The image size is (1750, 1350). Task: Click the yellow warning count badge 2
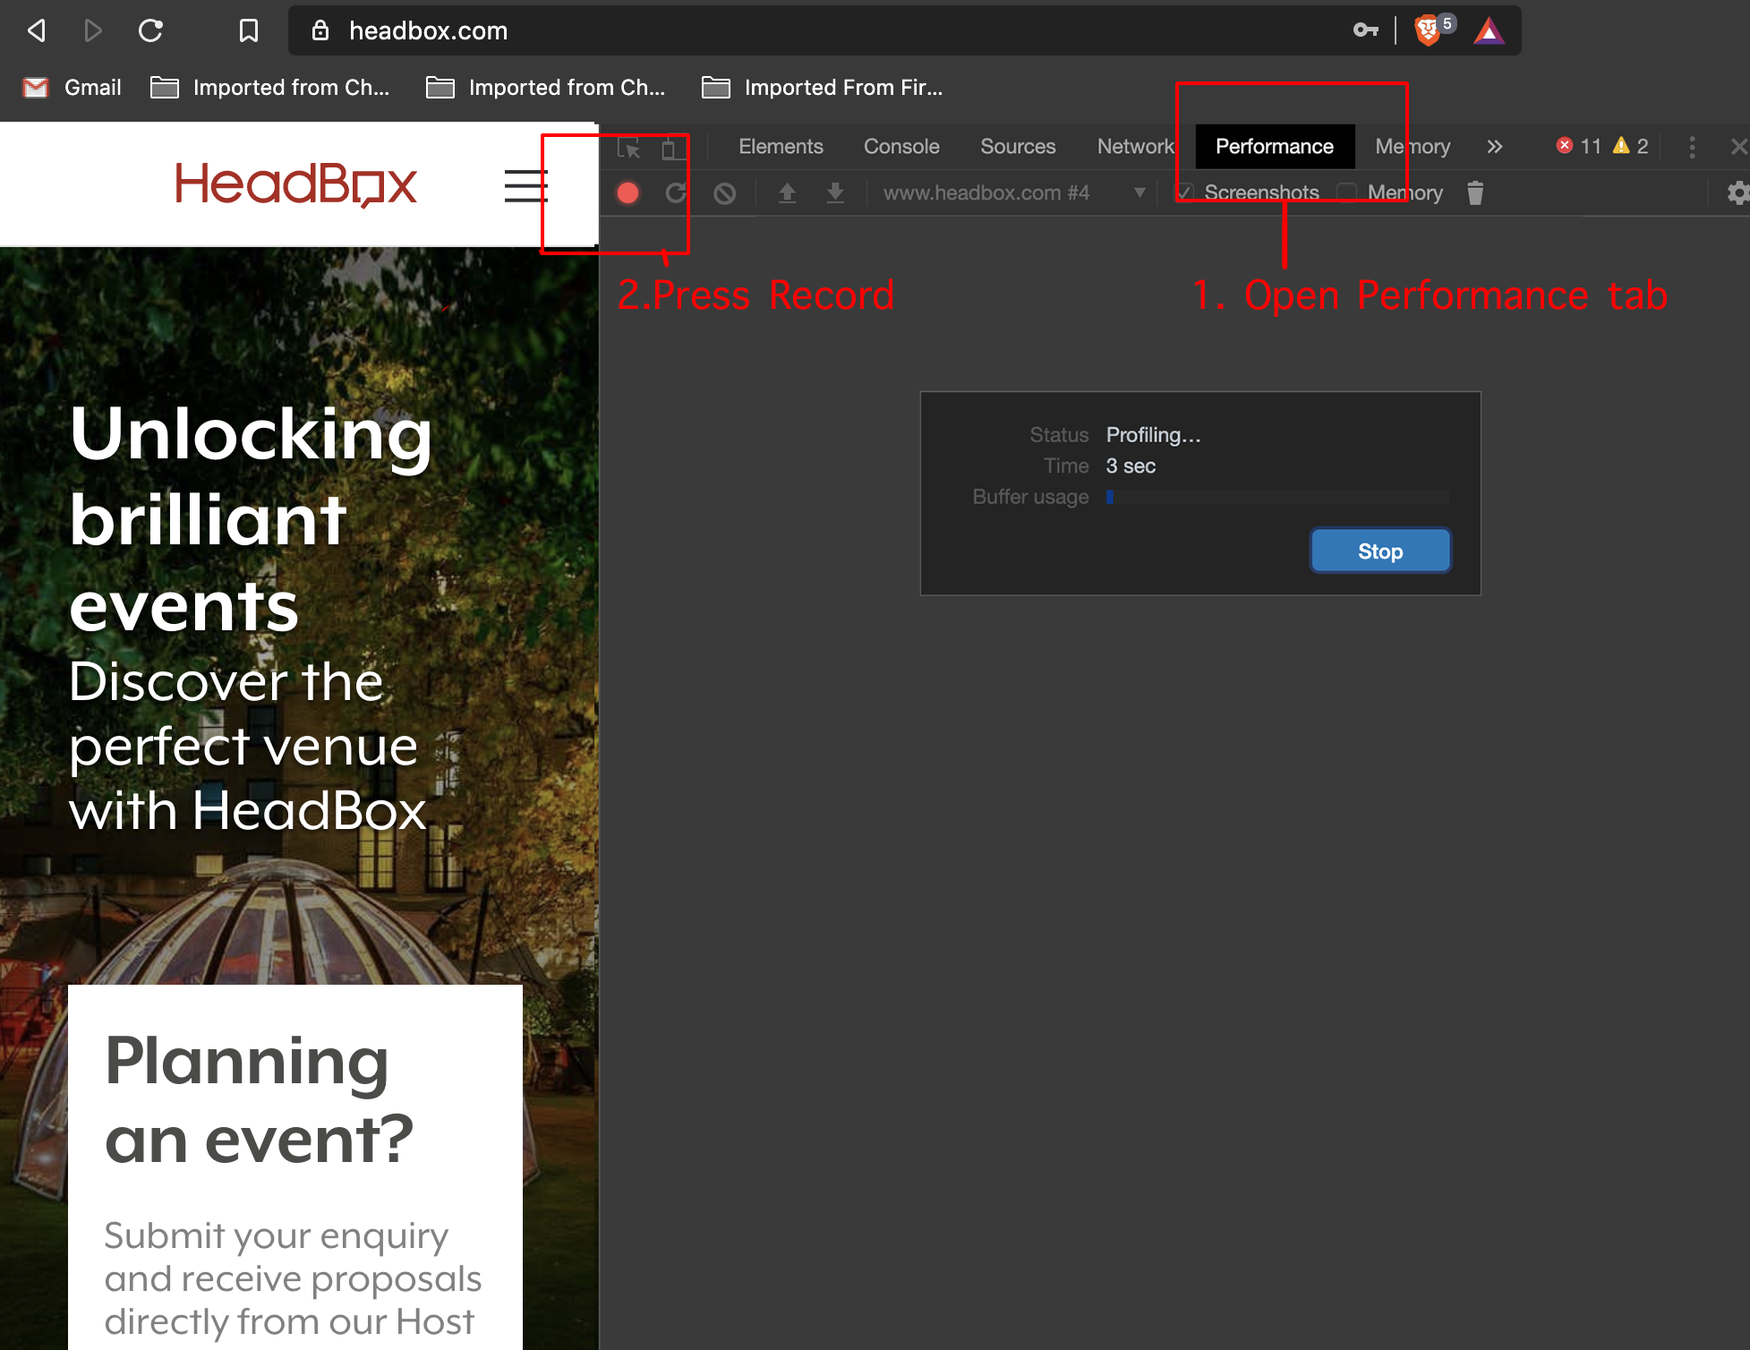1631,147
